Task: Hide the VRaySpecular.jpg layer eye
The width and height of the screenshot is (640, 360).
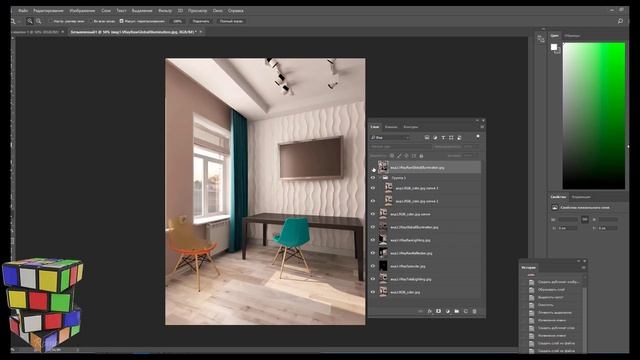Action: pyautogui.click(x=373, y=266)
